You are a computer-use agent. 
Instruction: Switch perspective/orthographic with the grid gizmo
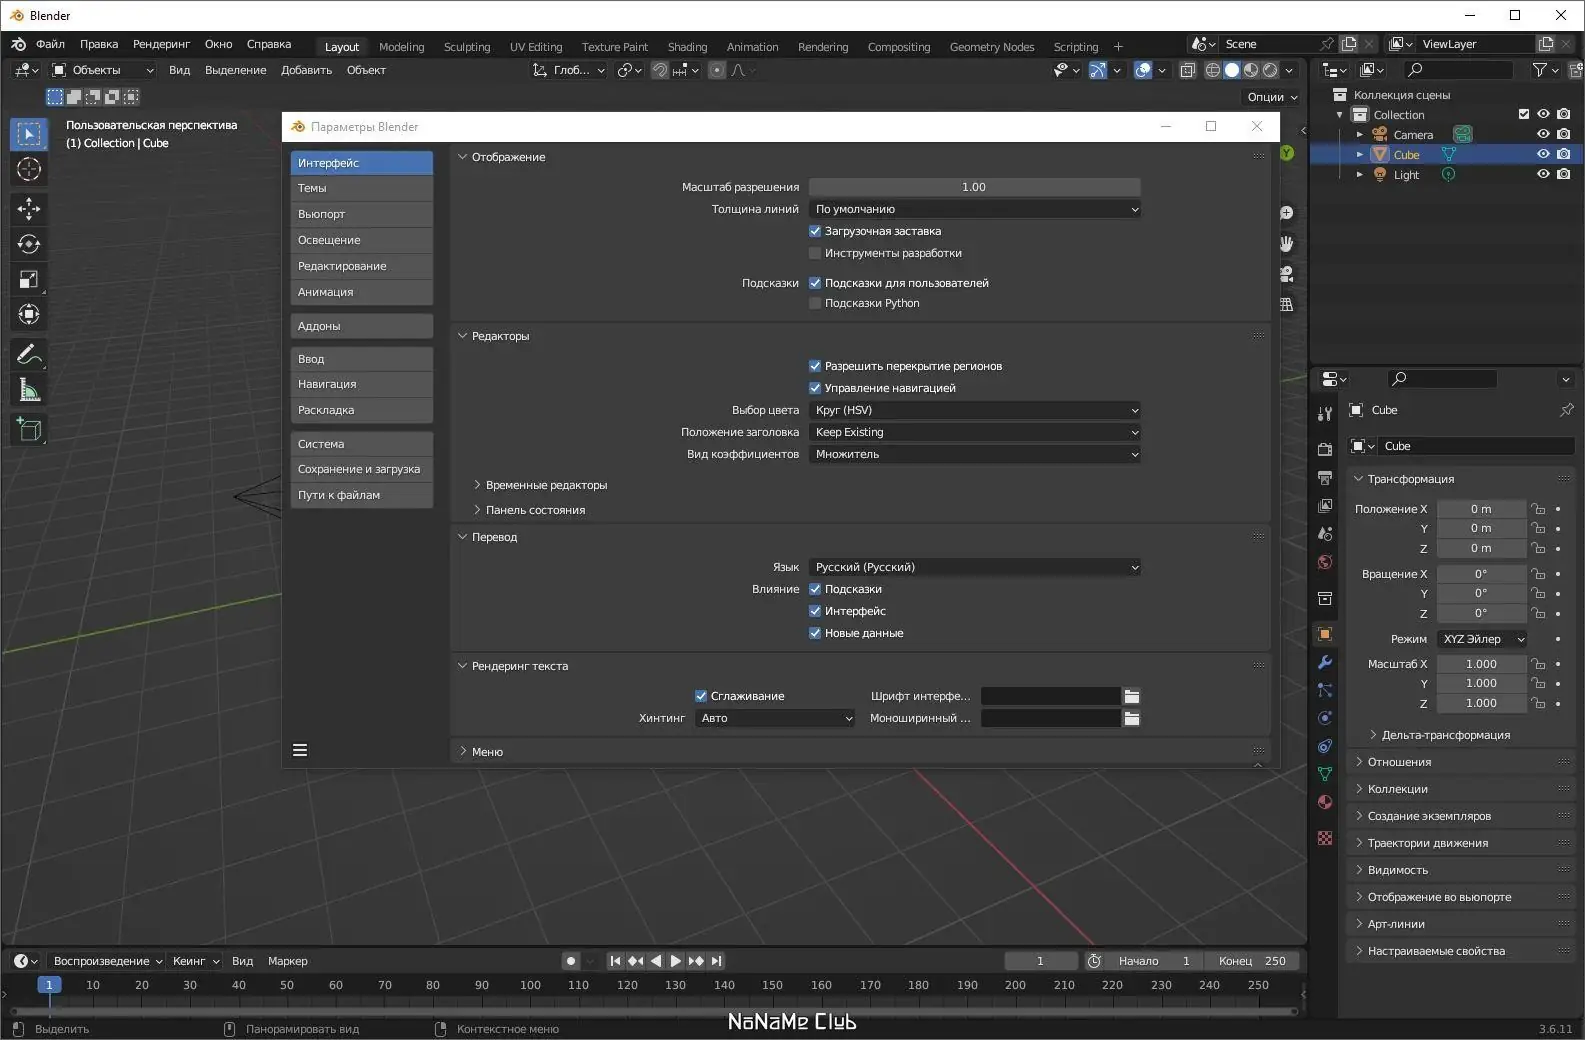(1286, 304)
